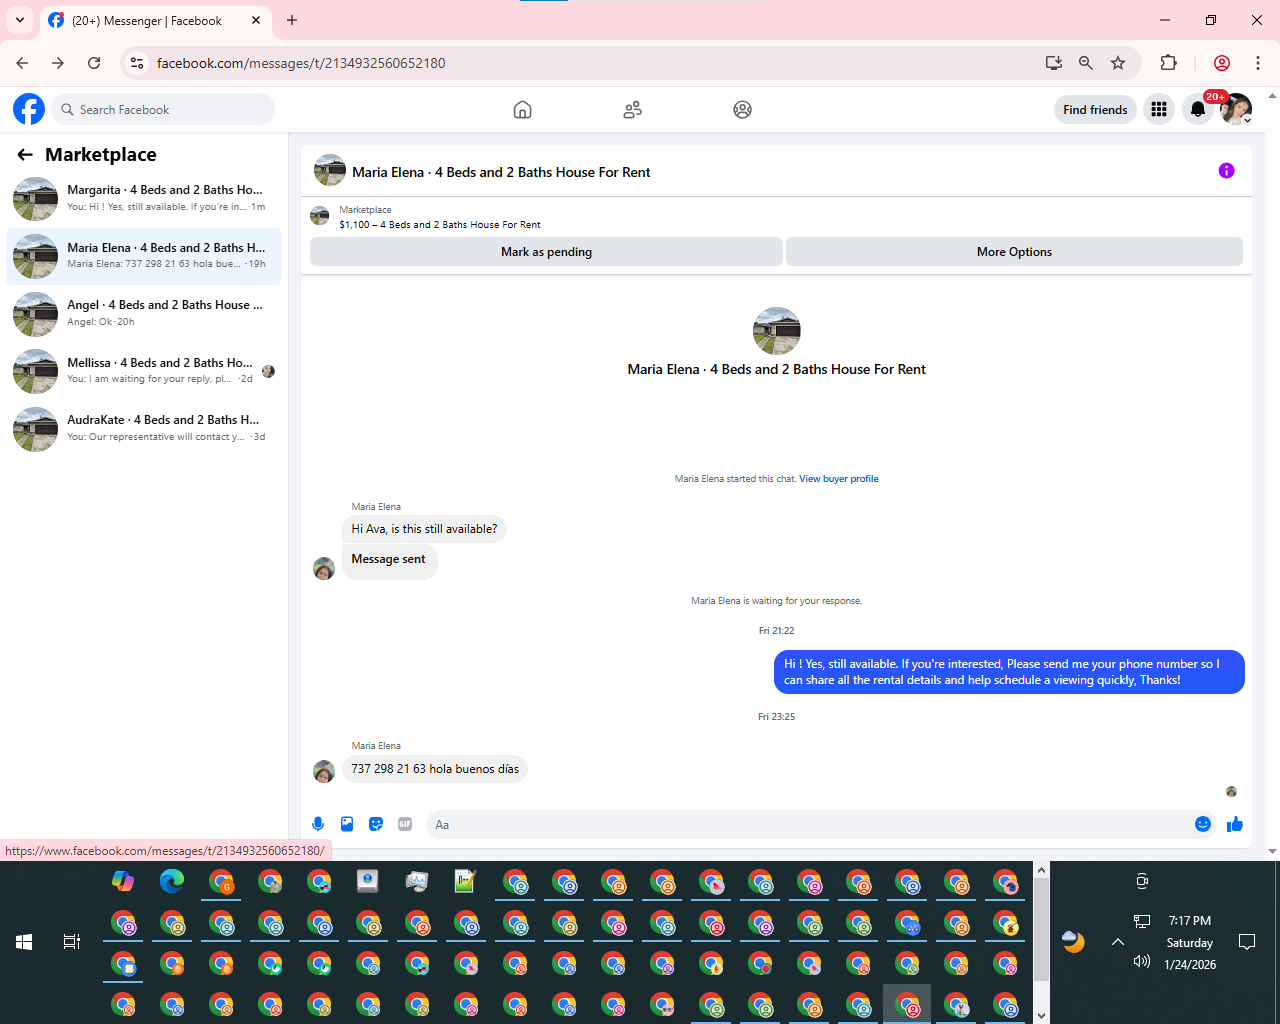Screen dimensions: 1280x1024
Task: Open Facebook Home feed icon
Action: click(x=522, y=110)
